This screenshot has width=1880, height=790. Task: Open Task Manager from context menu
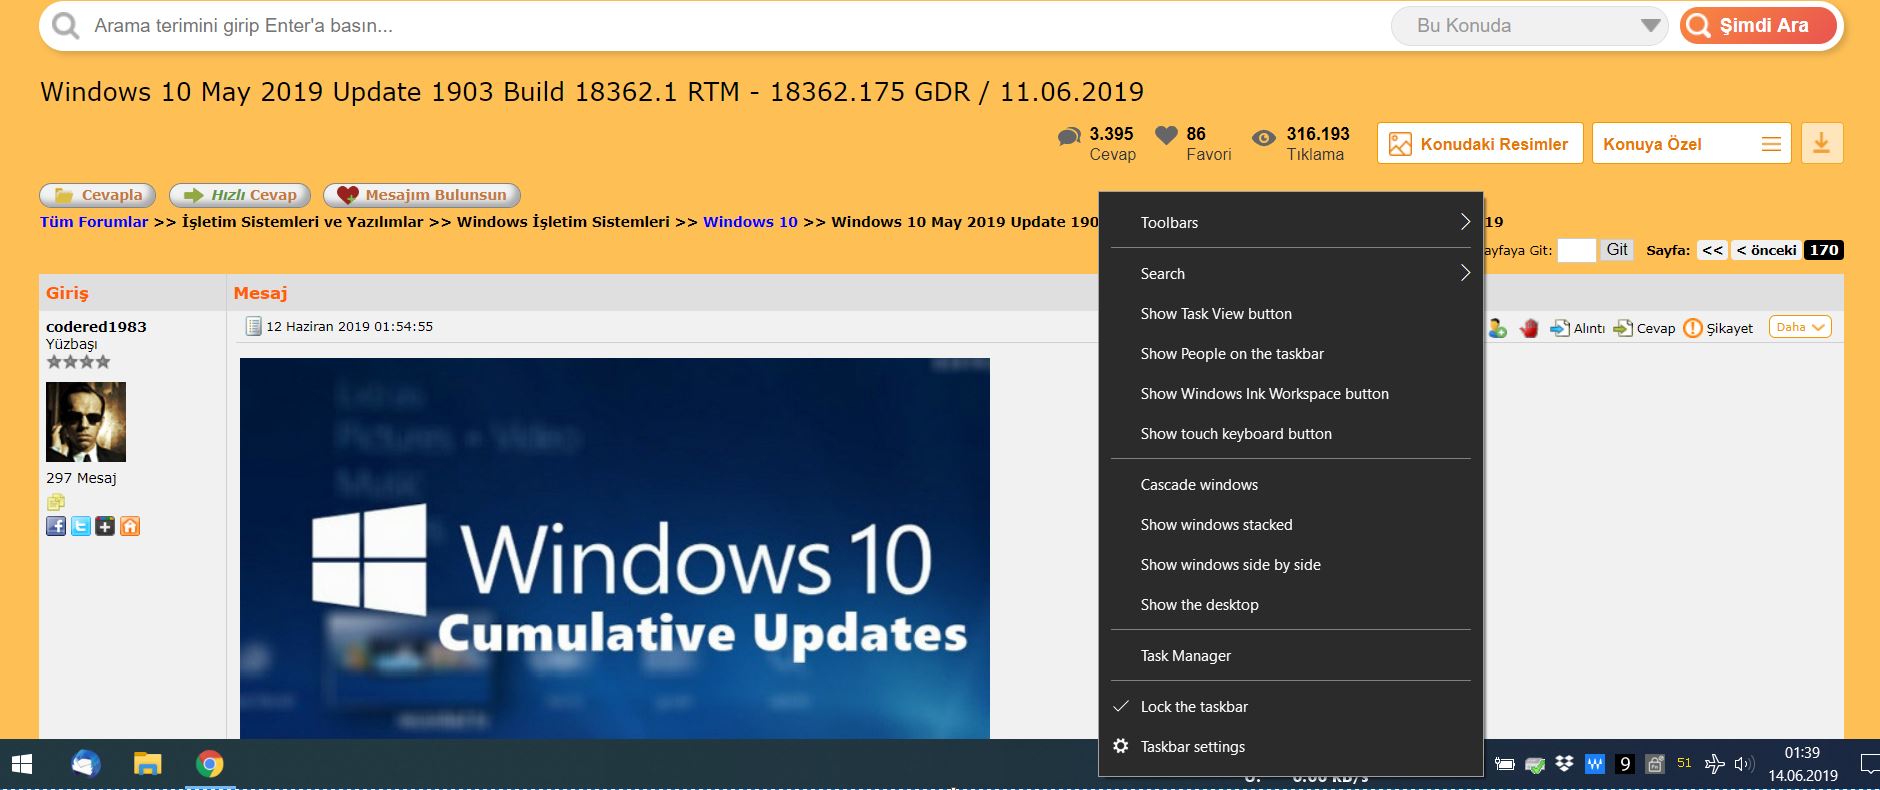[x=1290, y=656]
